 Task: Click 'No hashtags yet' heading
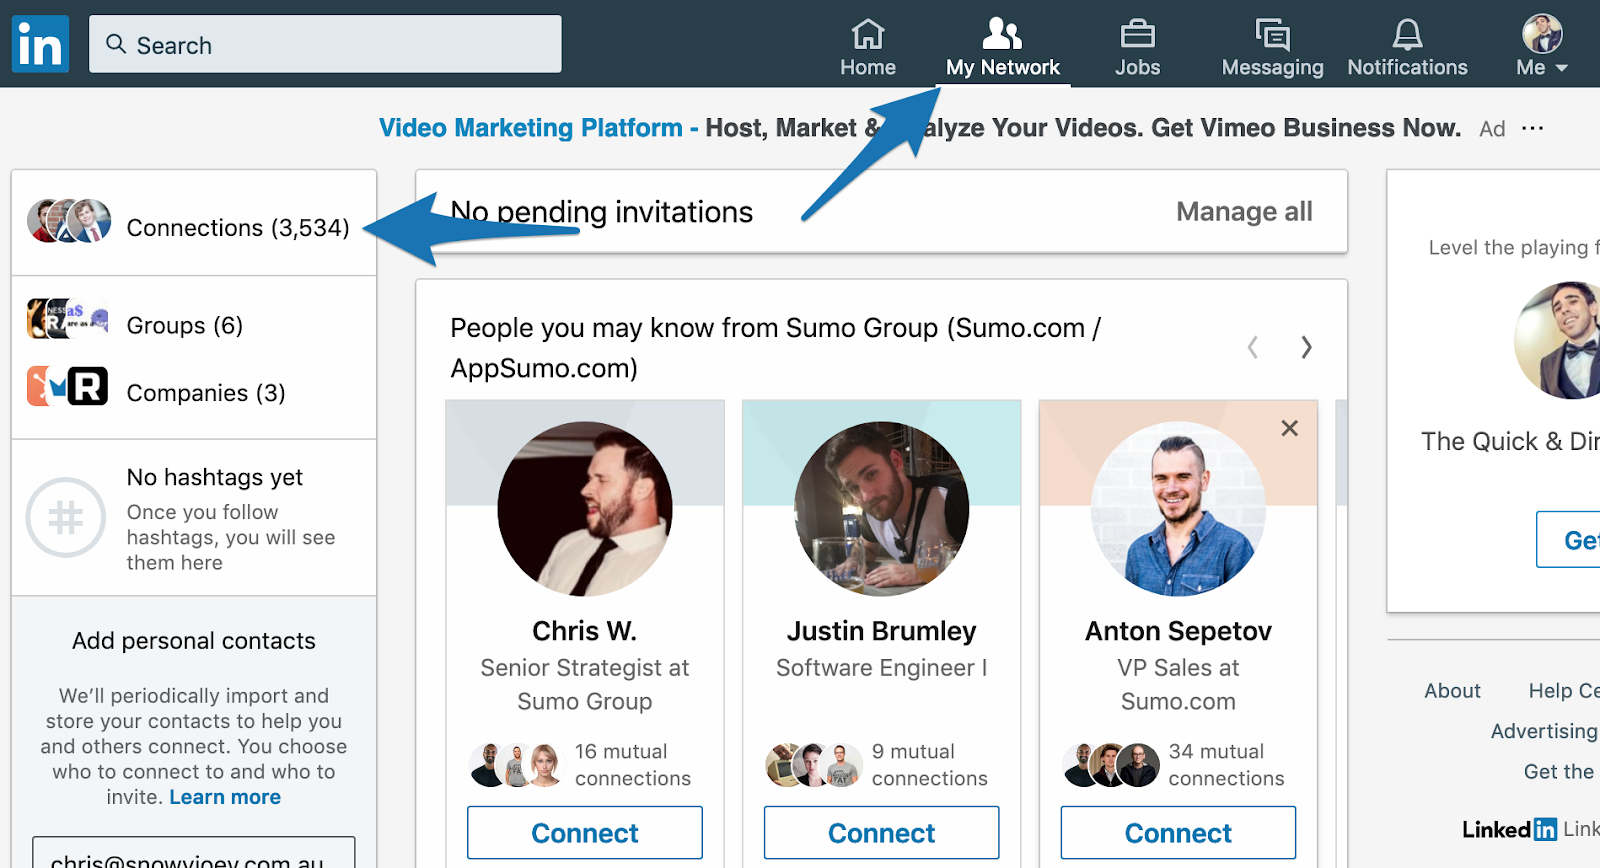215,477
